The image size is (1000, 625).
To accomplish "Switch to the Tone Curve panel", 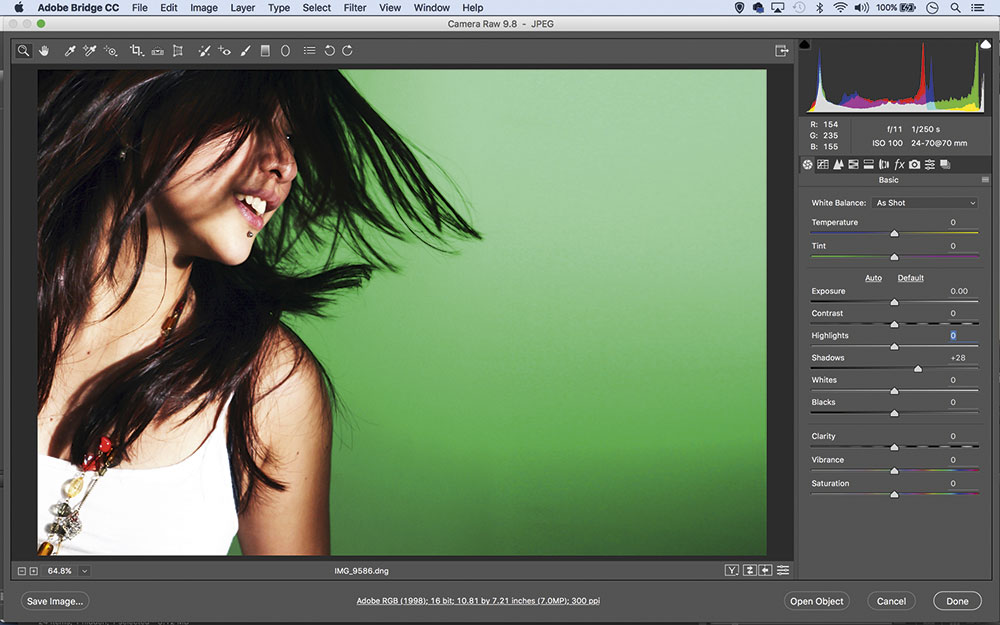I will 823,164.
